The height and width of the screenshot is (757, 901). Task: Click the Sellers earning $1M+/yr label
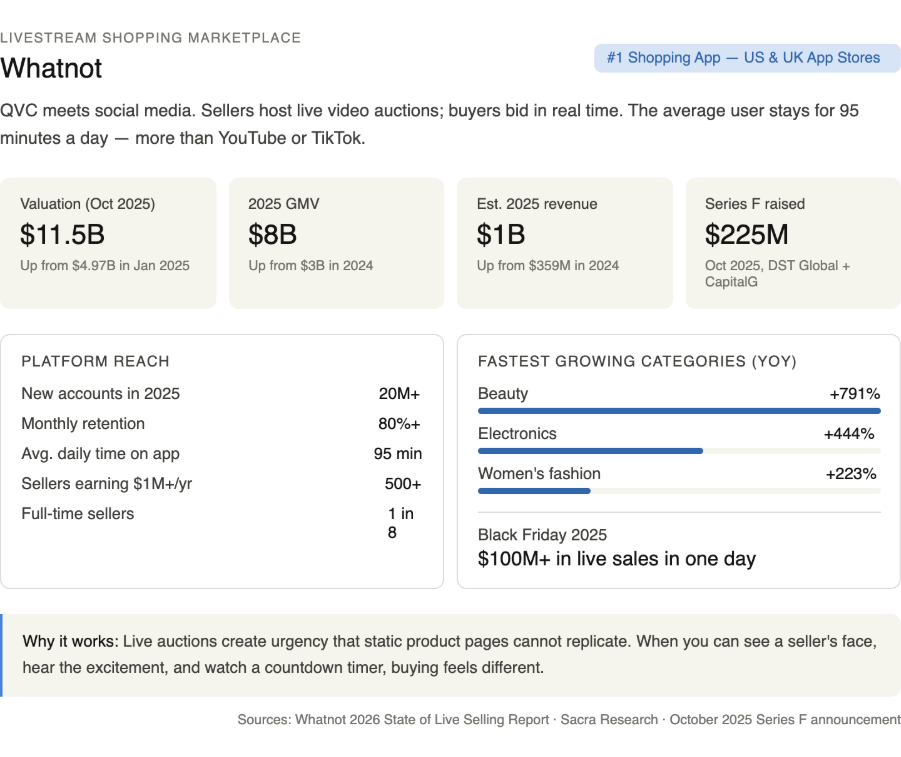pos(106,483)
